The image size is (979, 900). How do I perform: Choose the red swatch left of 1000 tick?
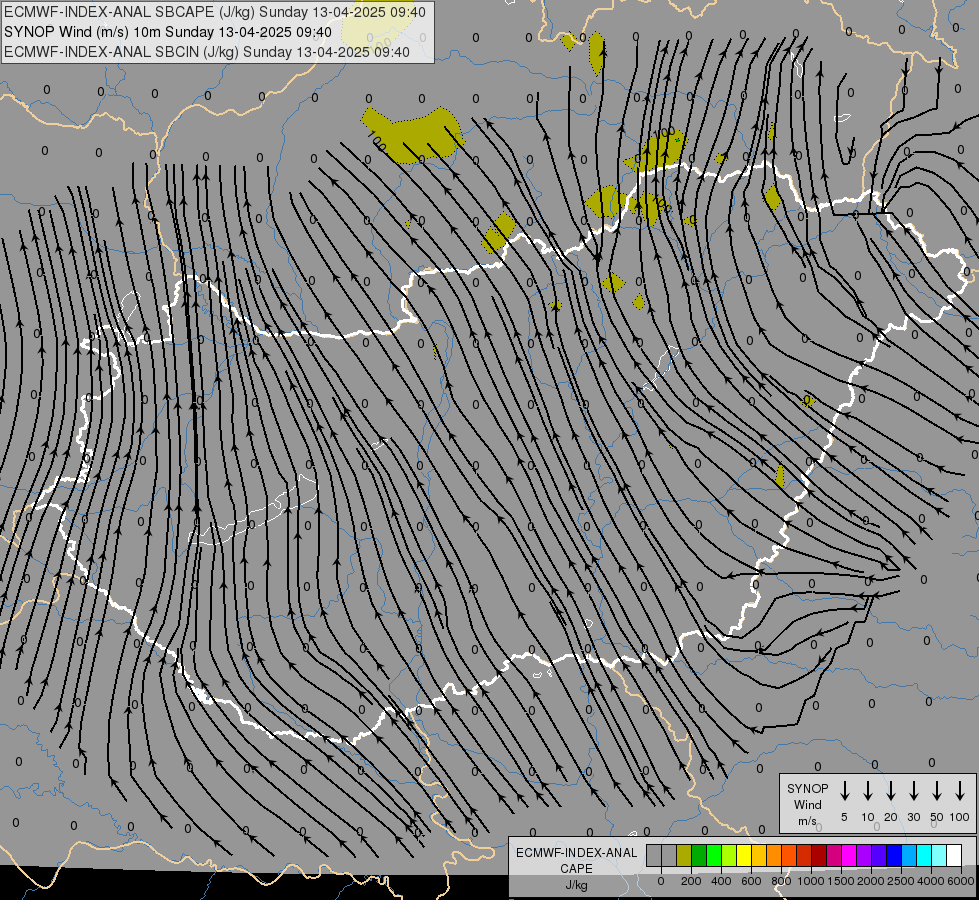click(804, 856)
